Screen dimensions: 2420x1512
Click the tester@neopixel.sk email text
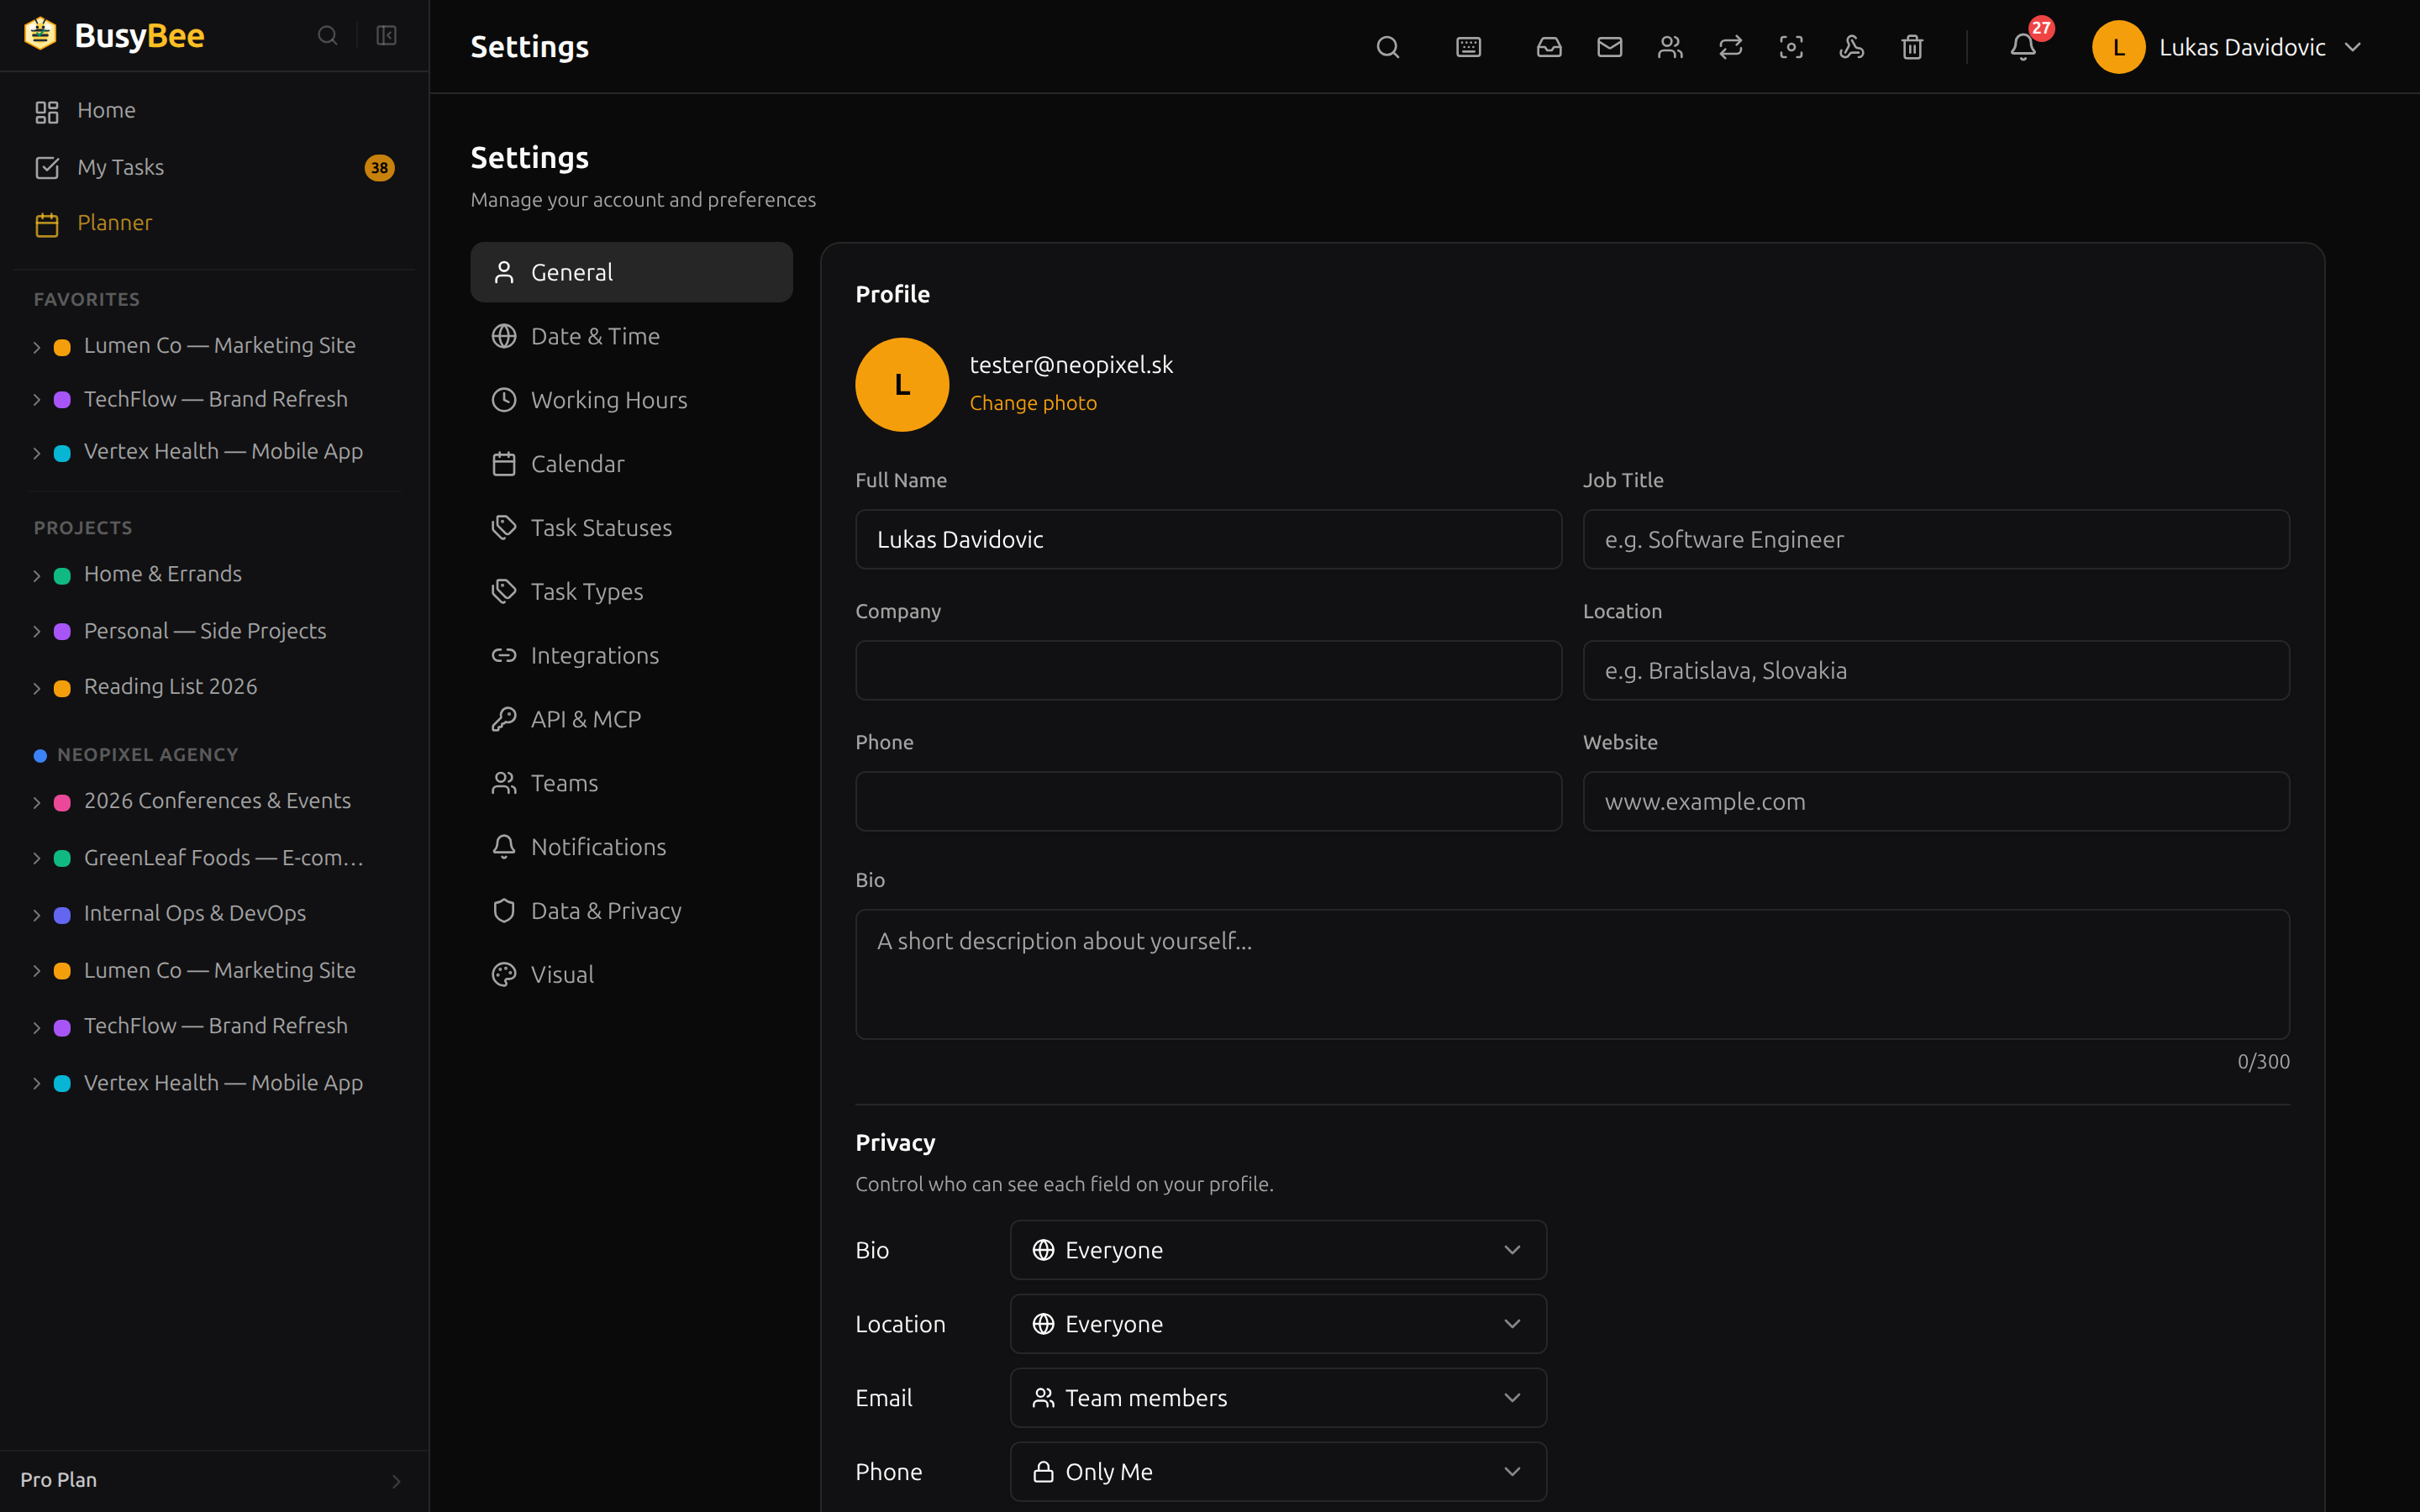(1071, 365)
